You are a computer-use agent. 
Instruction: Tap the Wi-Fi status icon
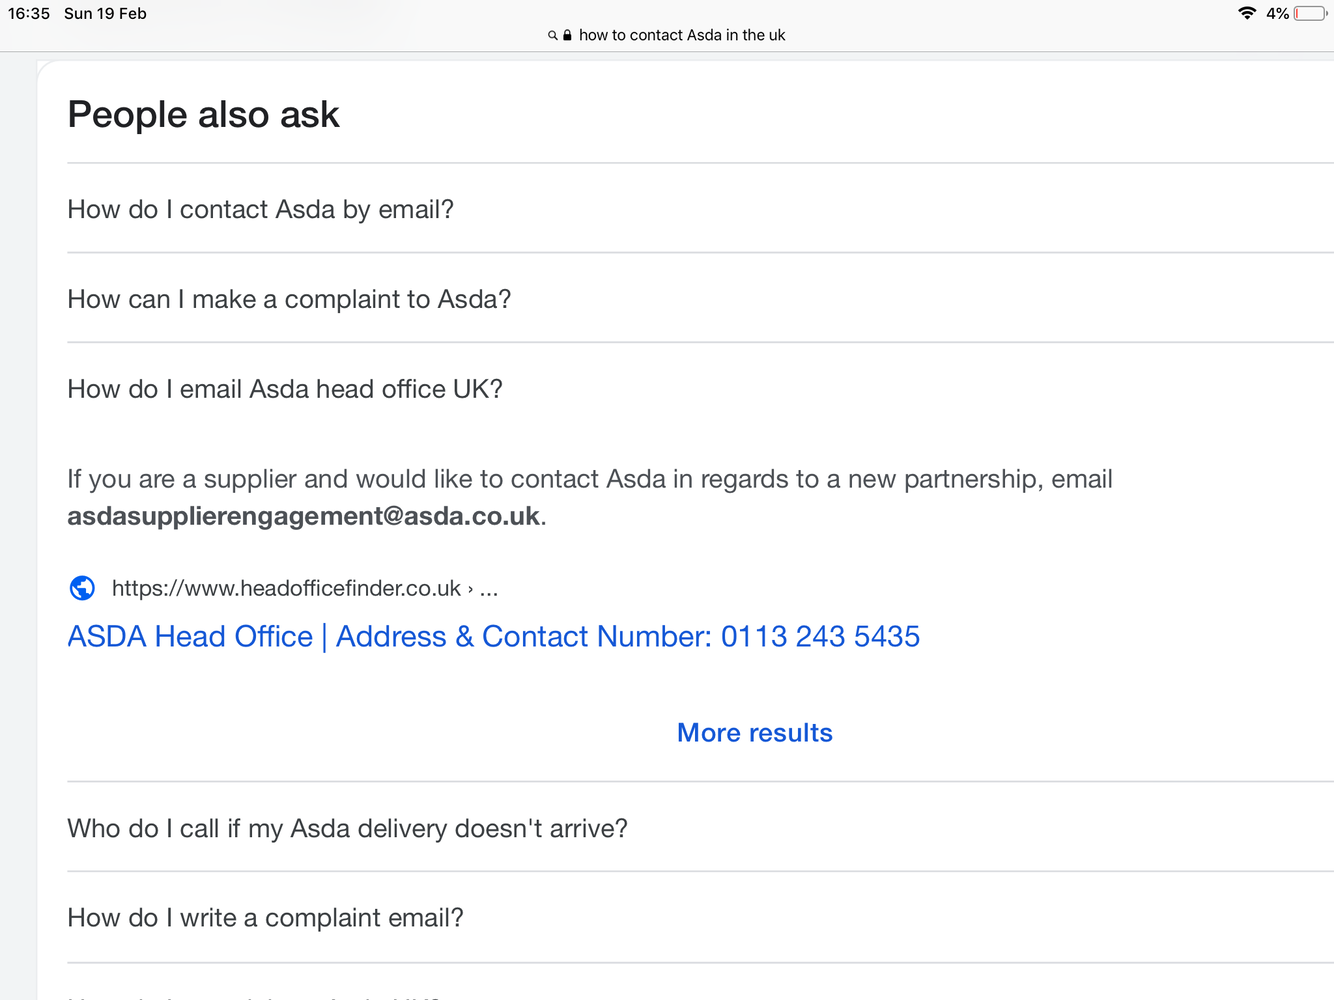tap(1247, 13)
